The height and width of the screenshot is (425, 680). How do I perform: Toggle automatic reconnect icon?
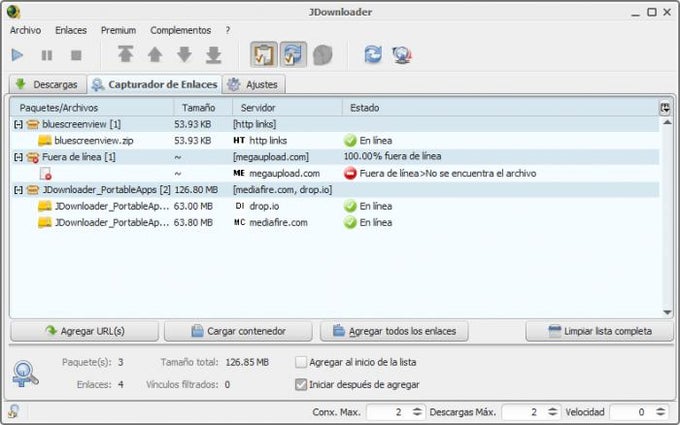[x=293, y=55]
